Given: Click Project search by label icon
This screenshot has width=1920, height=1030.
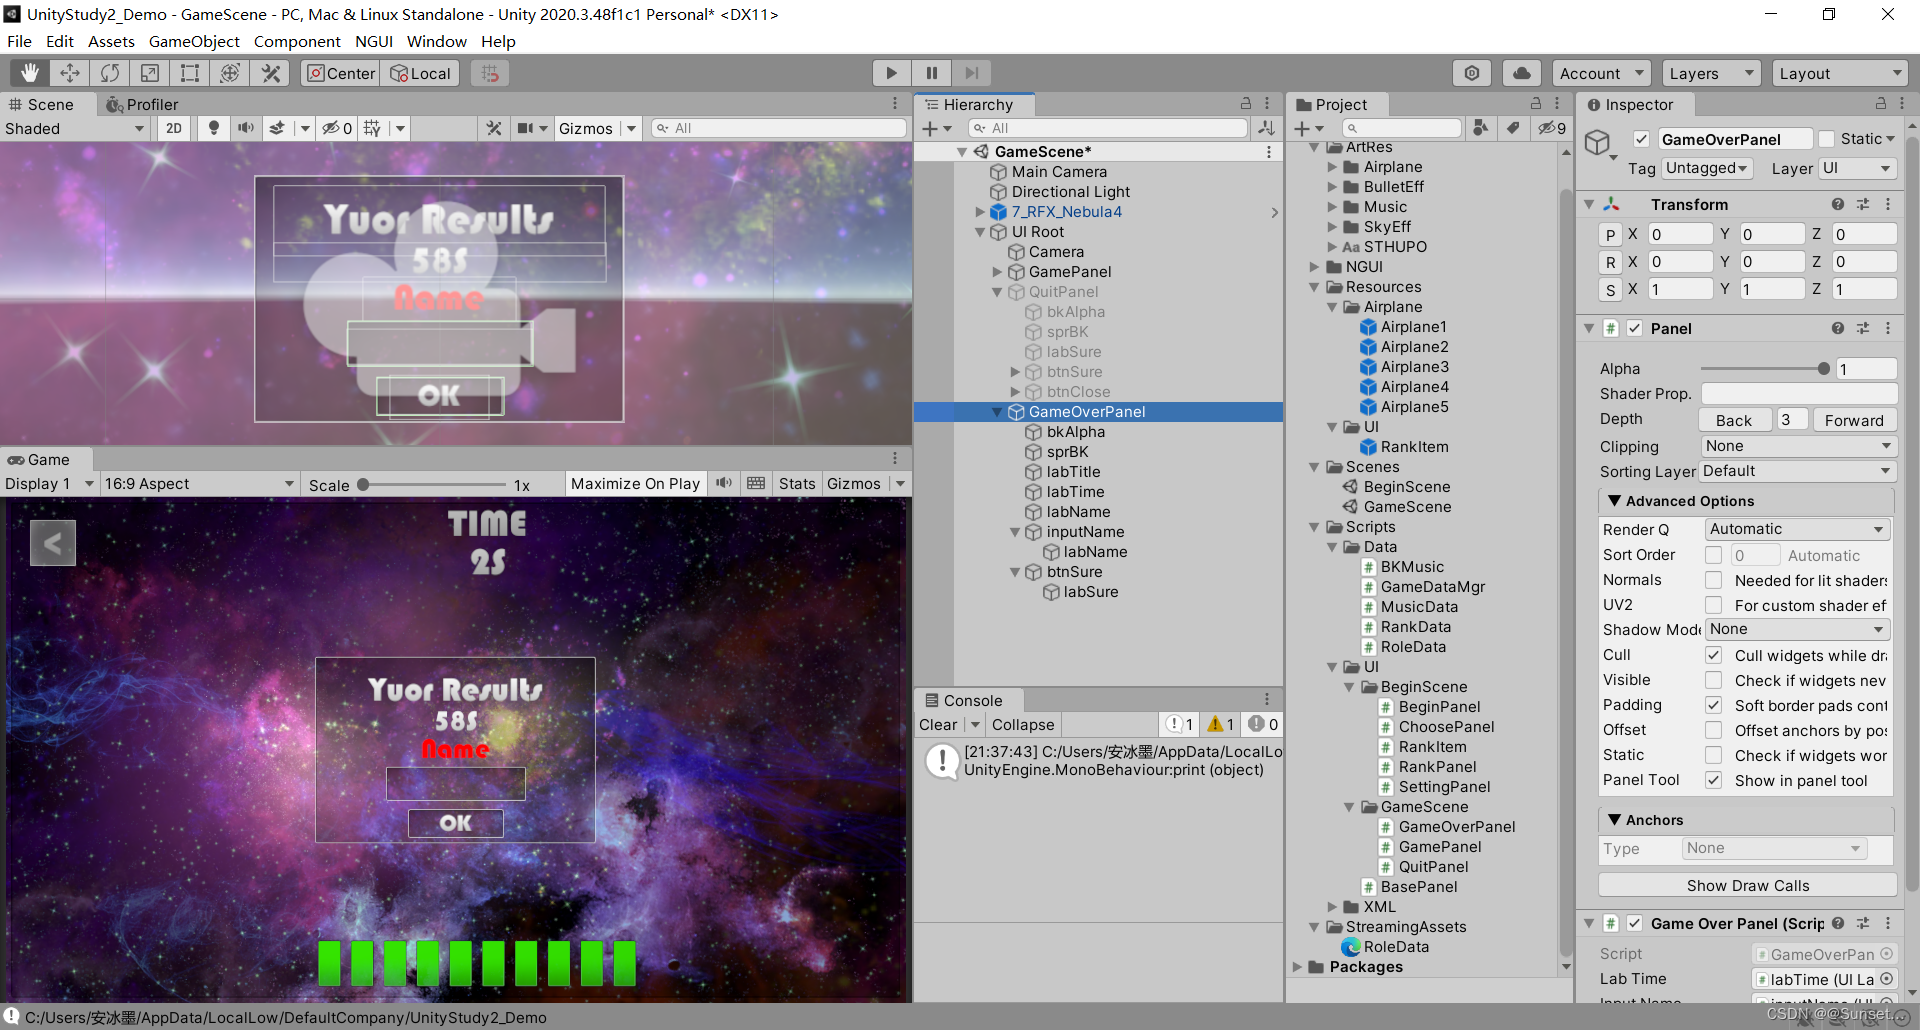Looking at the screenshot, I should (x=1514, y=128).
